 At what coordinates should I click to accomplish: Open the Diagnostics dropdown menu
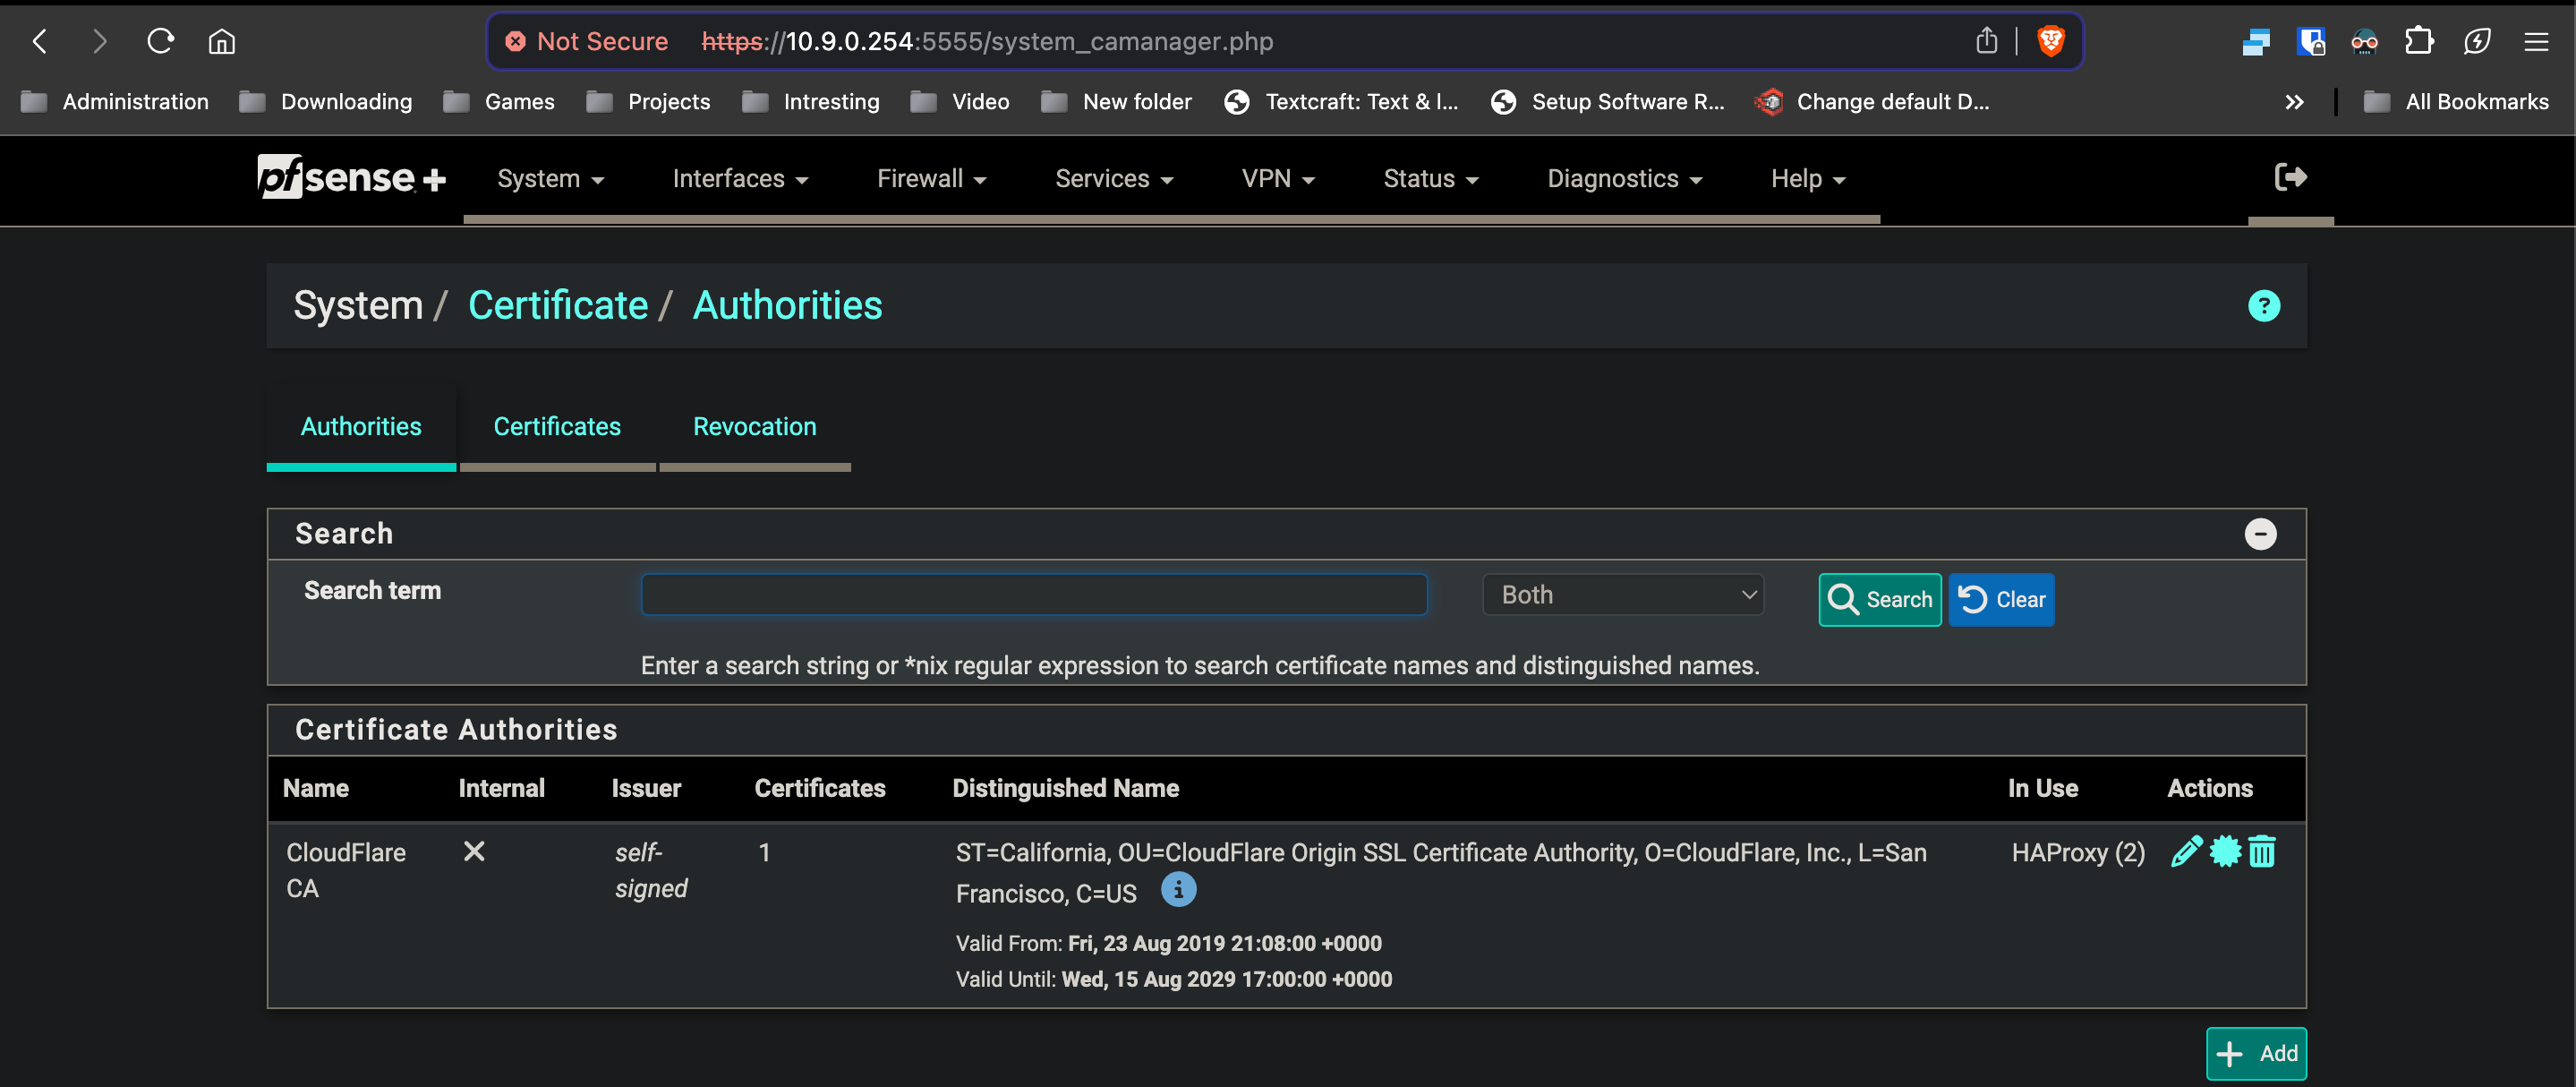tap(1624, 179)
